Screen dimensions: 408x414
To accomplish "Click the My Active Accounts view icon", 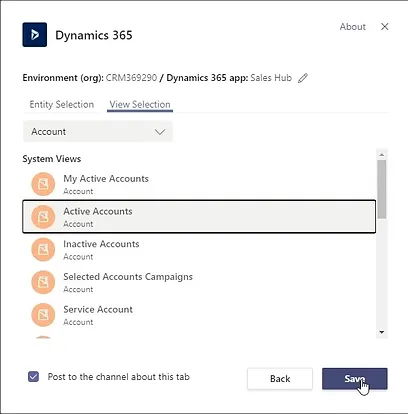I will (x=43, y=184).
